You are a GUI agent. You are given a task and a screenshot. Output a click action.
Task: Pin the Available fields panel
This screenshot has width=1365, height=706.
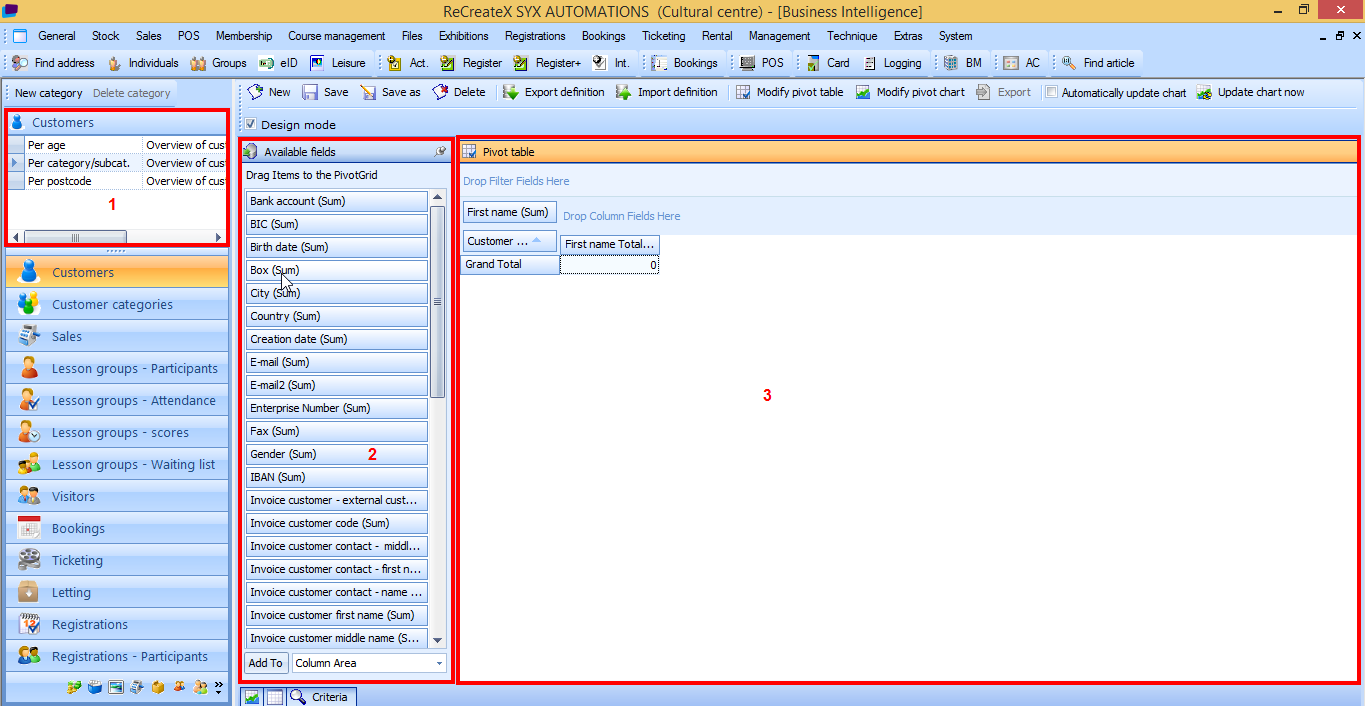coord(440,152)
